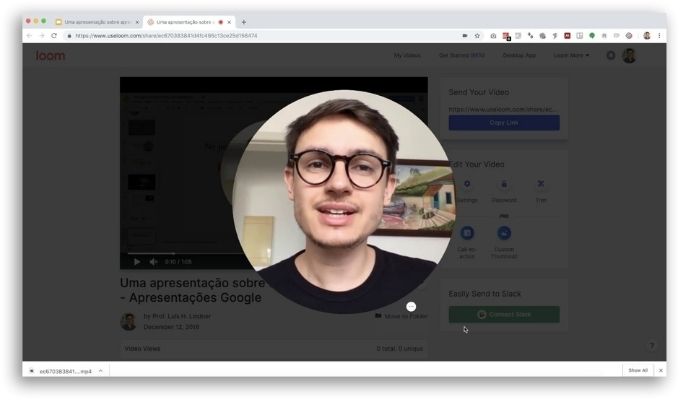Close the active loom tab
The width and height of the screenshot is (700, 400).
point(229,22)
